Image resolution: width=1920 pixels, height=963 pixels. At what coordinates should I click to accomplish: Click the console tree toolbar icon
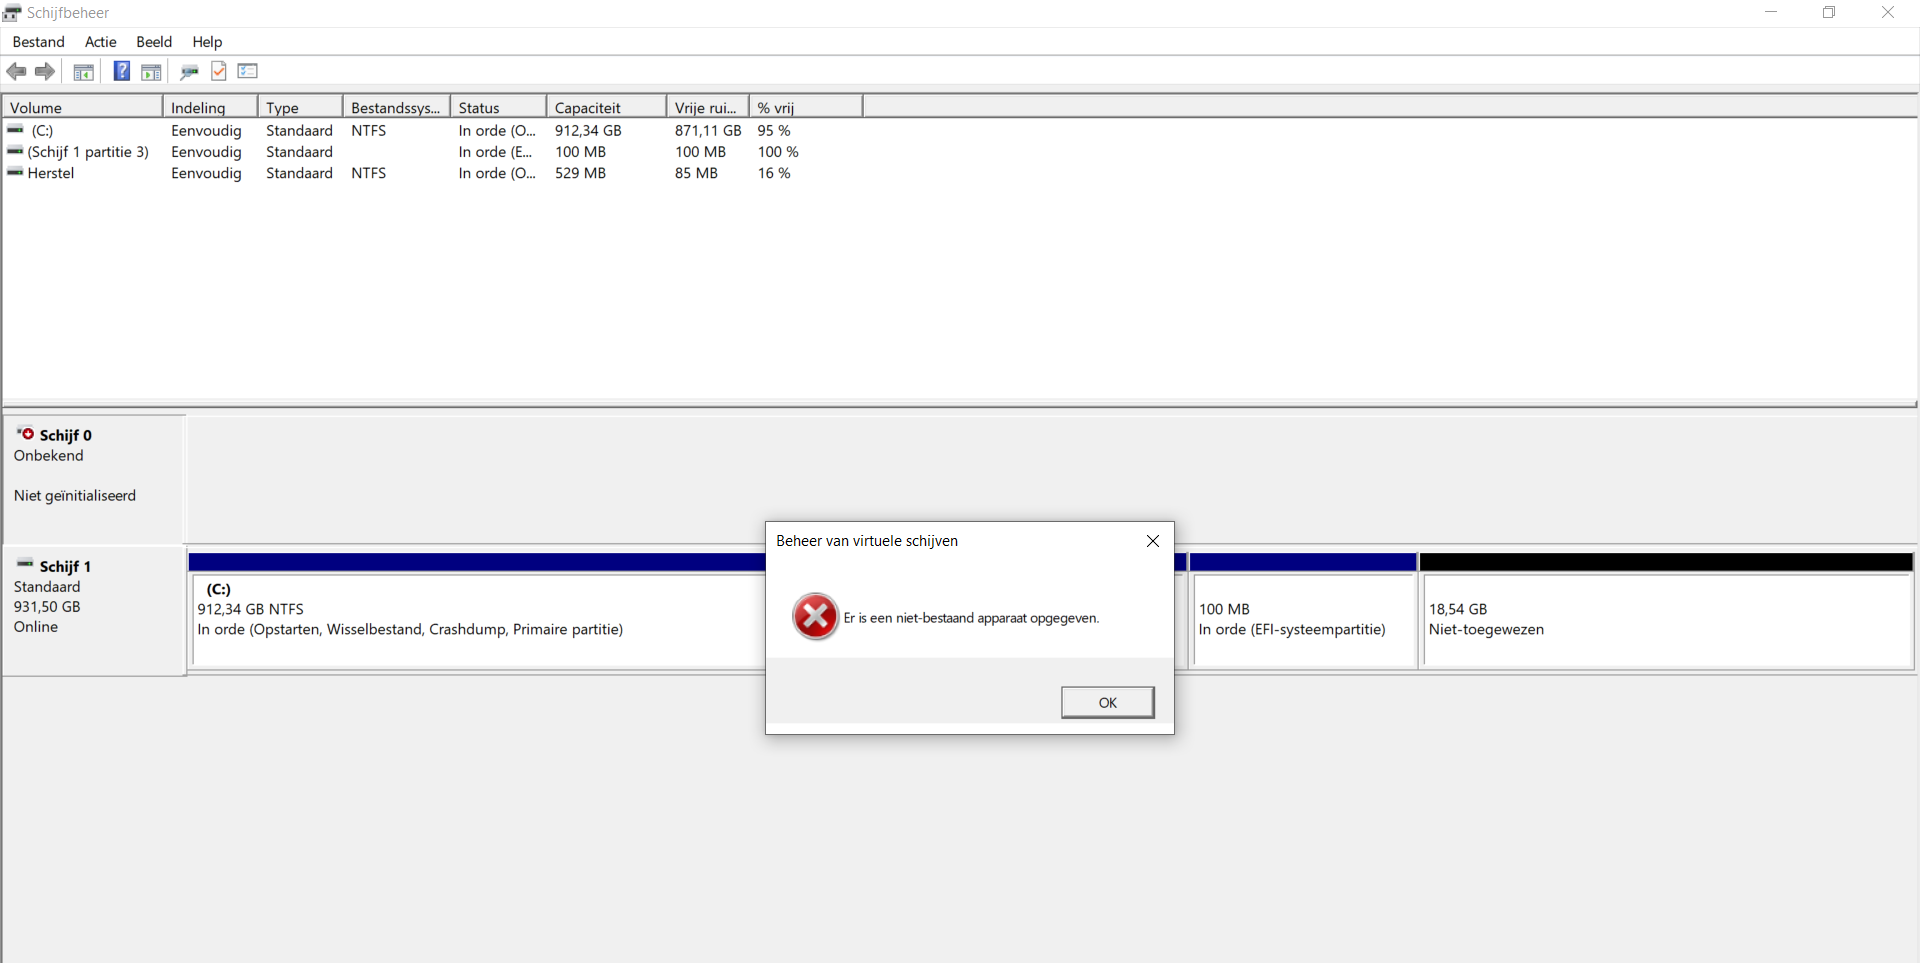point(84,71)
